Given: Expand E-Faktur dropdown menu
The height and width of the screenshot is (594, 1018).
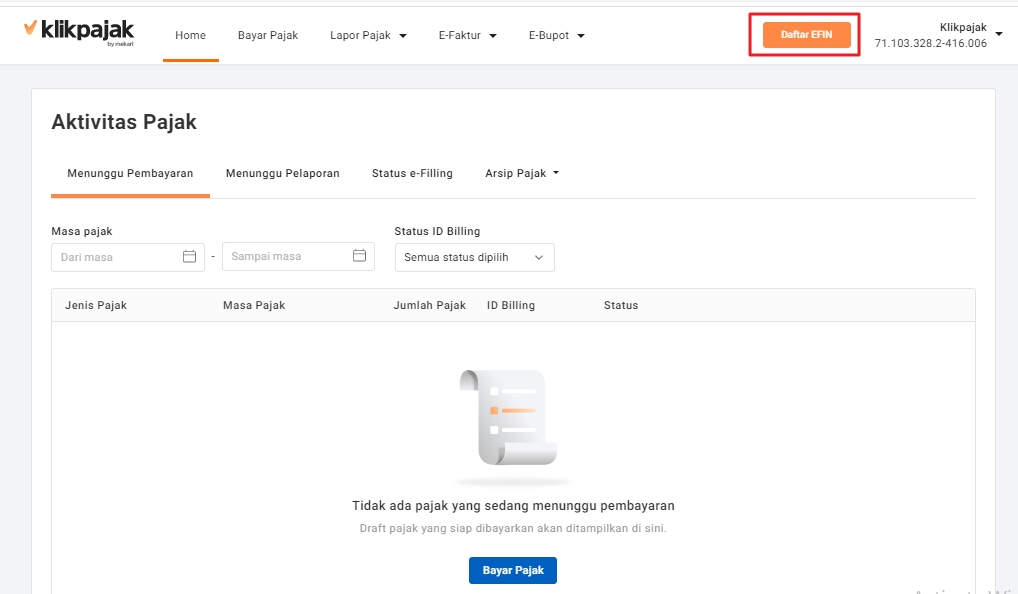Looking at the screenshot, I should click(467, 35).
